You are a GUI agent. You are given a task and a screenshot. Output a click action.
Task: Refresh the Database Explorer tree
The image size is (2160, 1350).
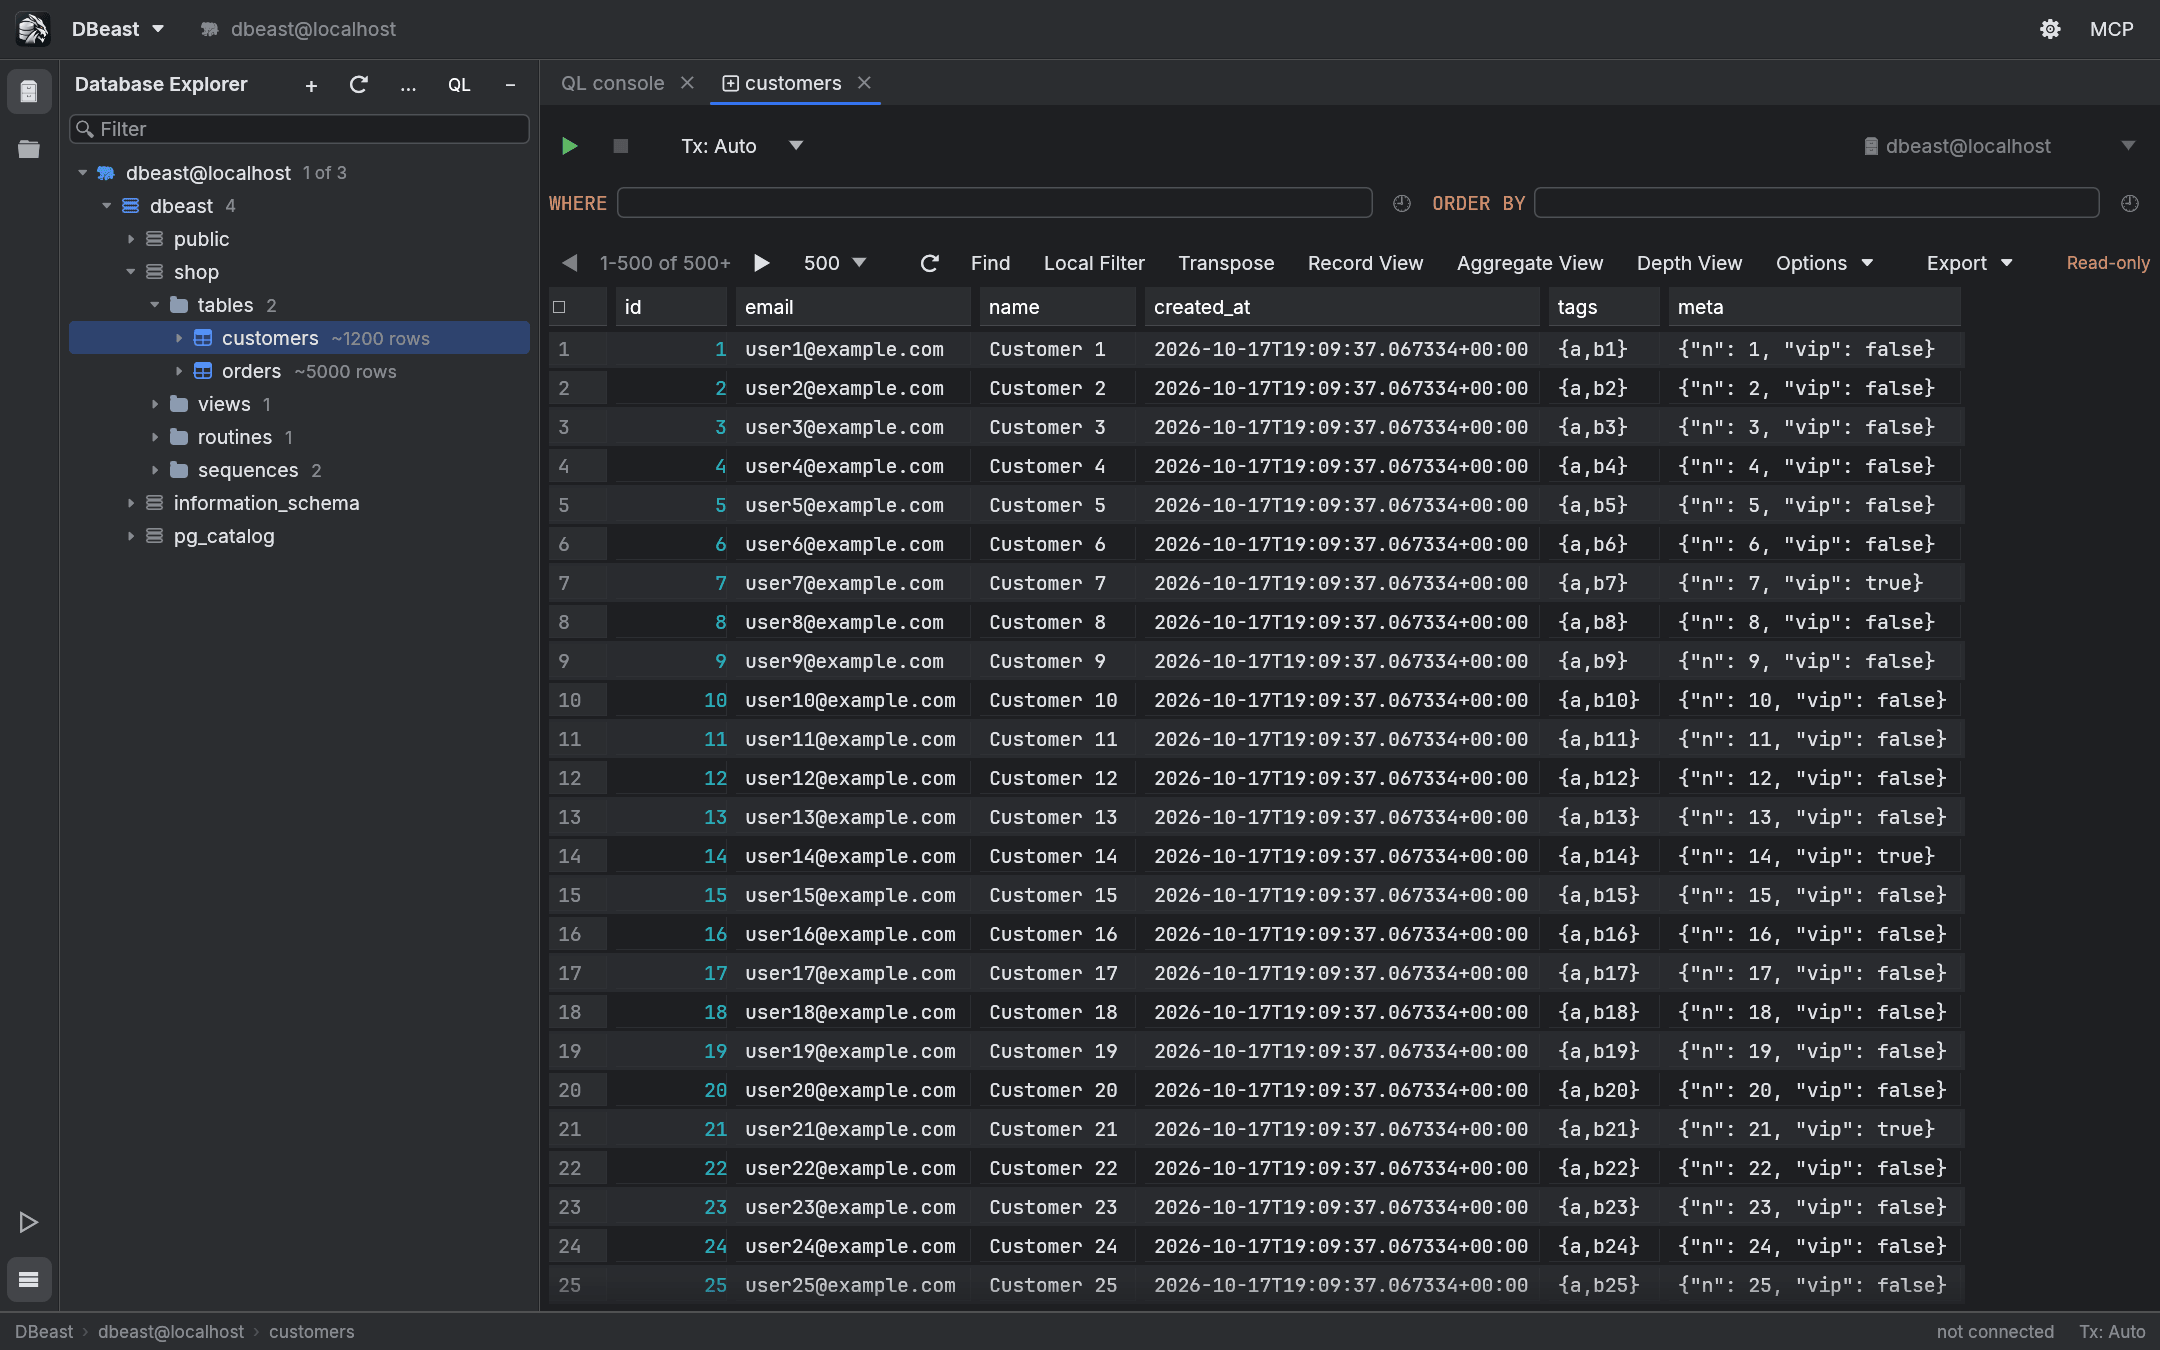359,85
